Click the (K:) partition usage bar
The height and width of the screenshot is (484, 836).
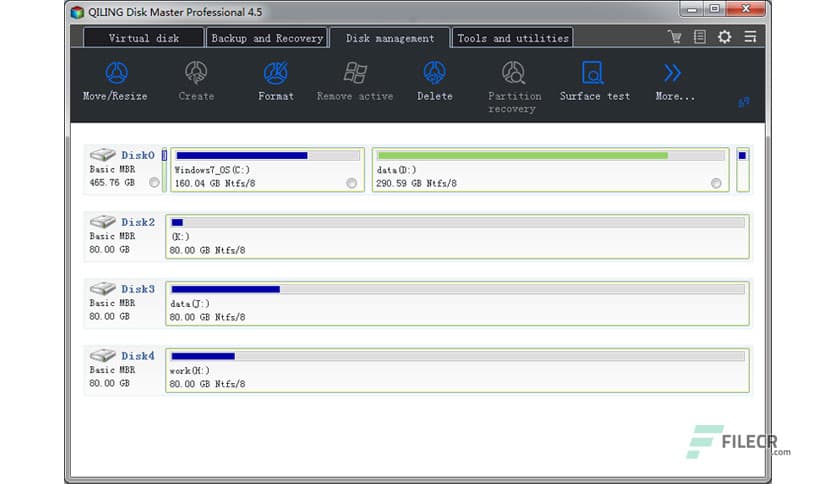(x=457, y=222)
